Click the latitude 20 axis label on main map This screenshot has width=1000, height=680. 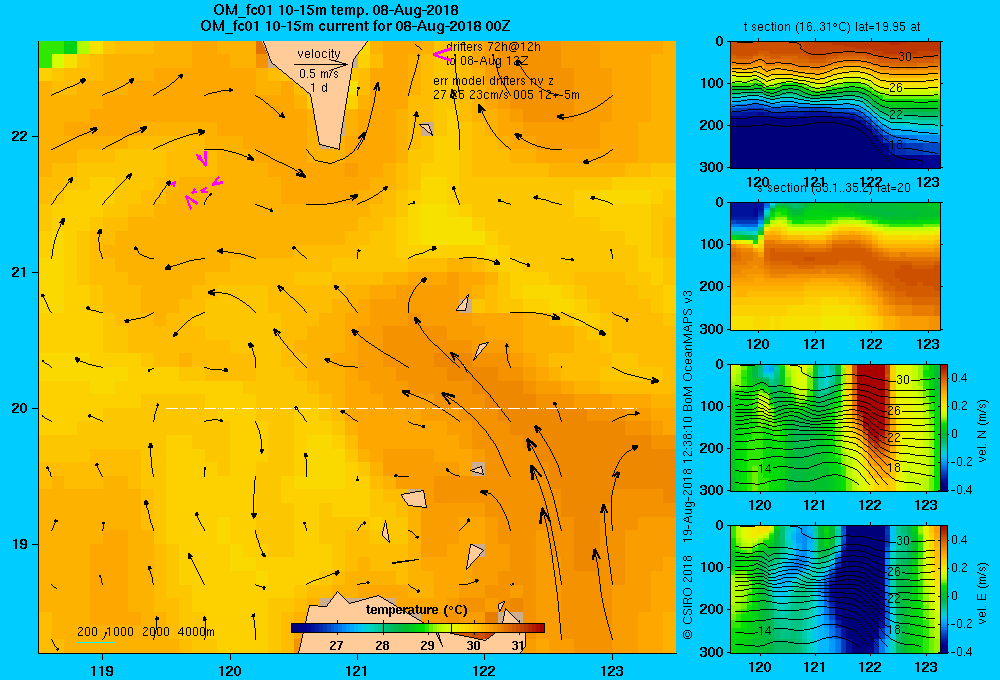20,408
